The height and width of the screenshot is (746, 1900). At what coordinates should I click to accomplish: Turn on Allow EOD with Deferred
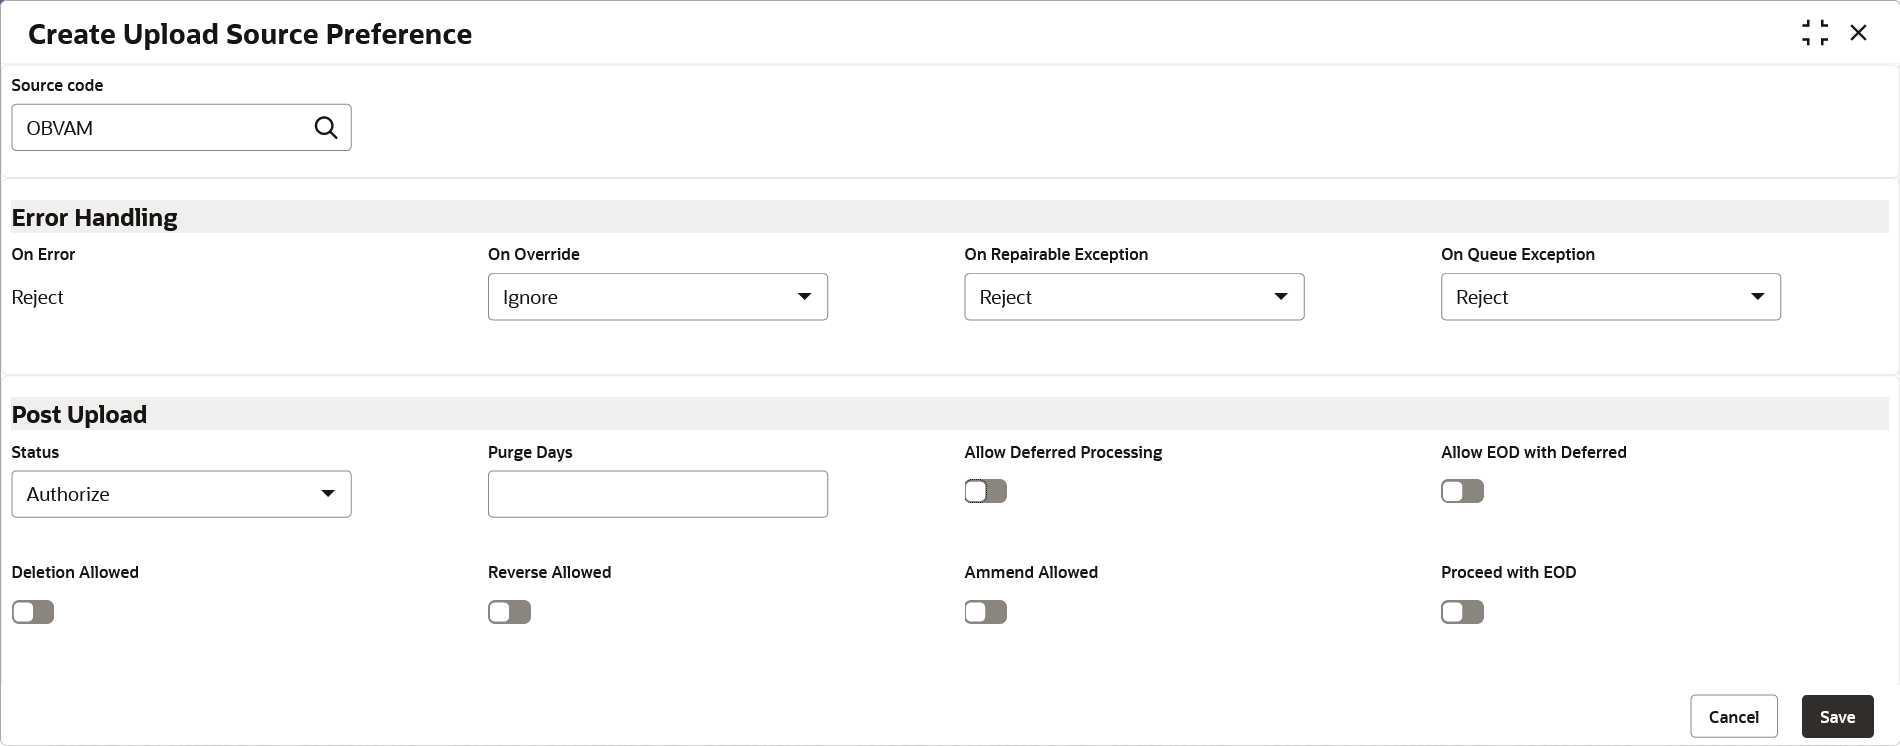(x=1462, y=491)
